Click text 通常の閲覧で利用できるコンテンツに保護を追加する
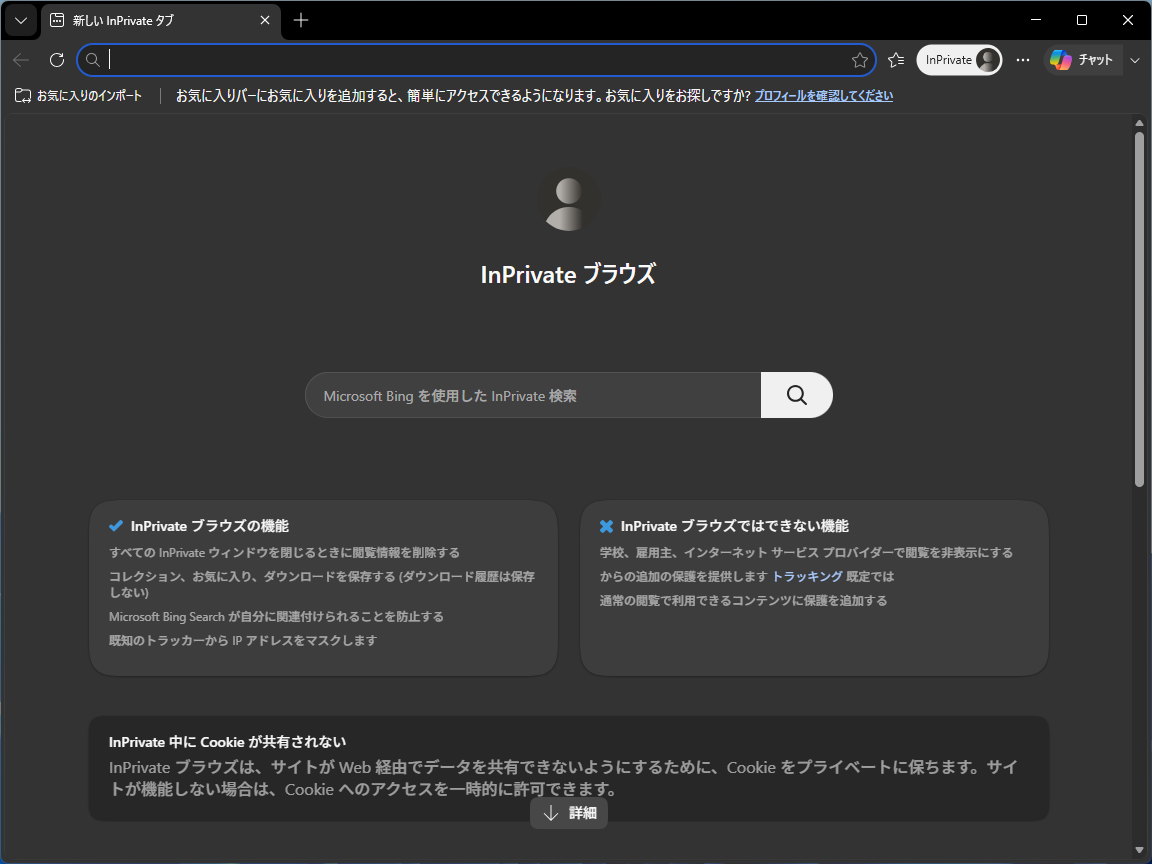The height and width of the screenshot is (864, 1152). tap(744, 601)
